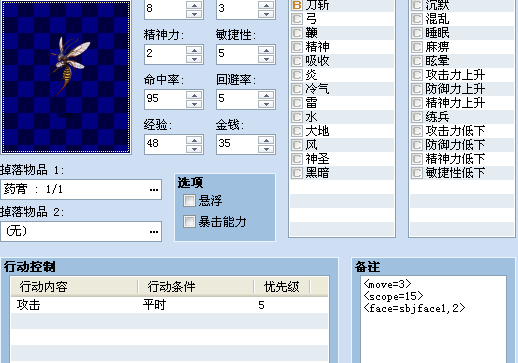The width and height of the screenshot is (518, 363).
Task: Toggle the 雷 element efficiency box
Action: pyautogui.click(x=297, y=103)
